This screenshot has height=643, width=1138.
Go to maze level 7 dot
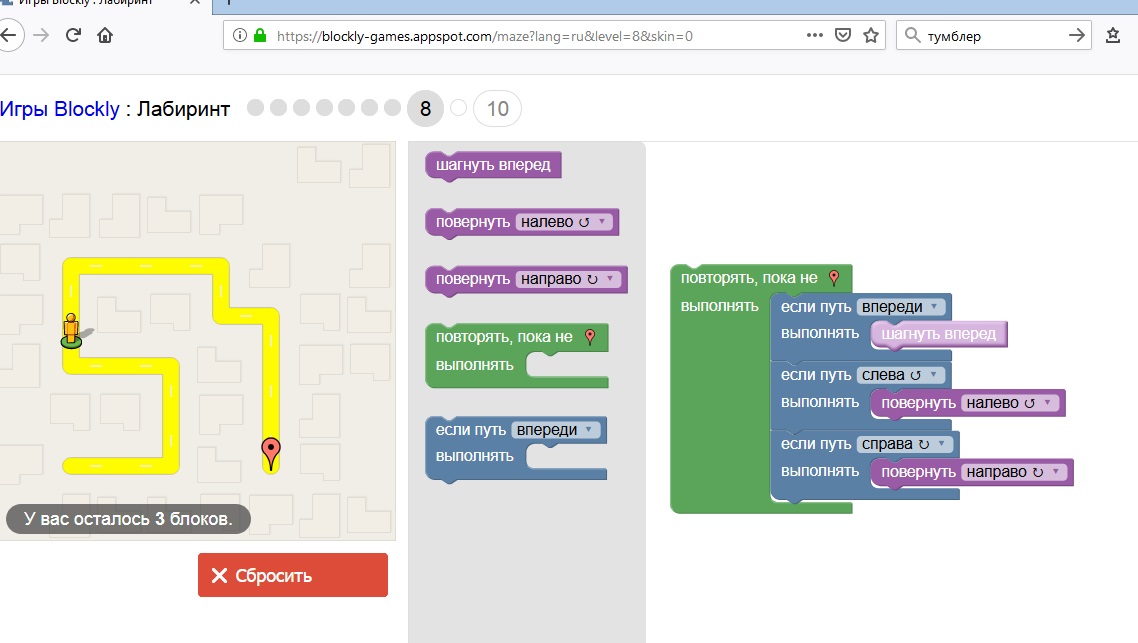[x=393, y=107]
